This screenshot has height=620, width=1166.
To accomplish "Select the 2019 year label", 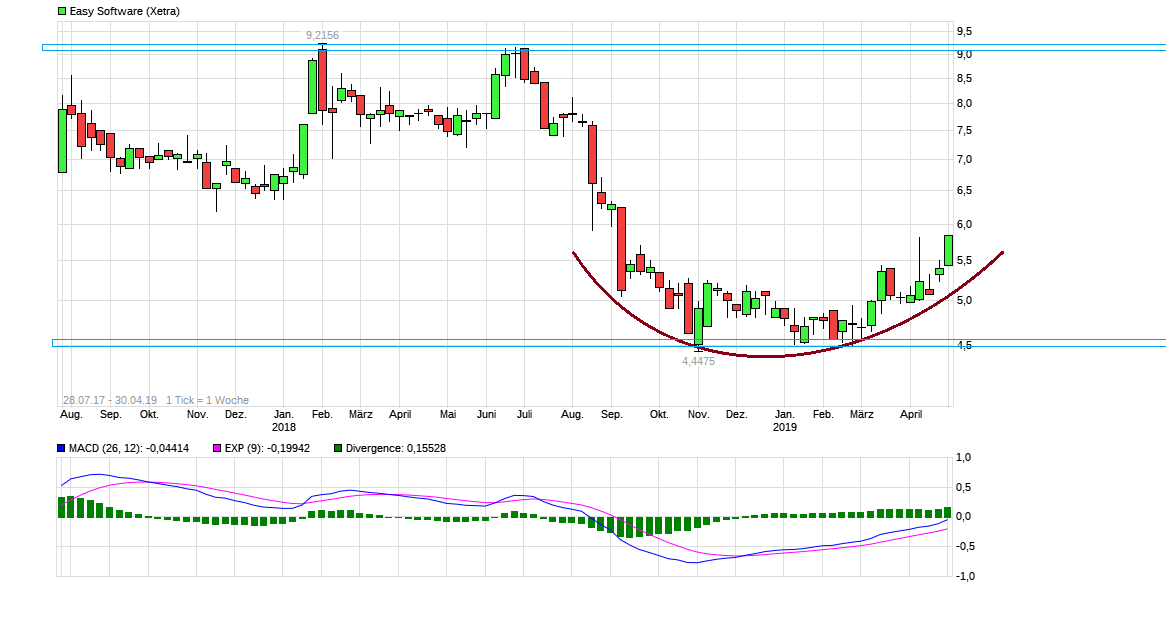I will pyautogui.click(x=783, y=426).
